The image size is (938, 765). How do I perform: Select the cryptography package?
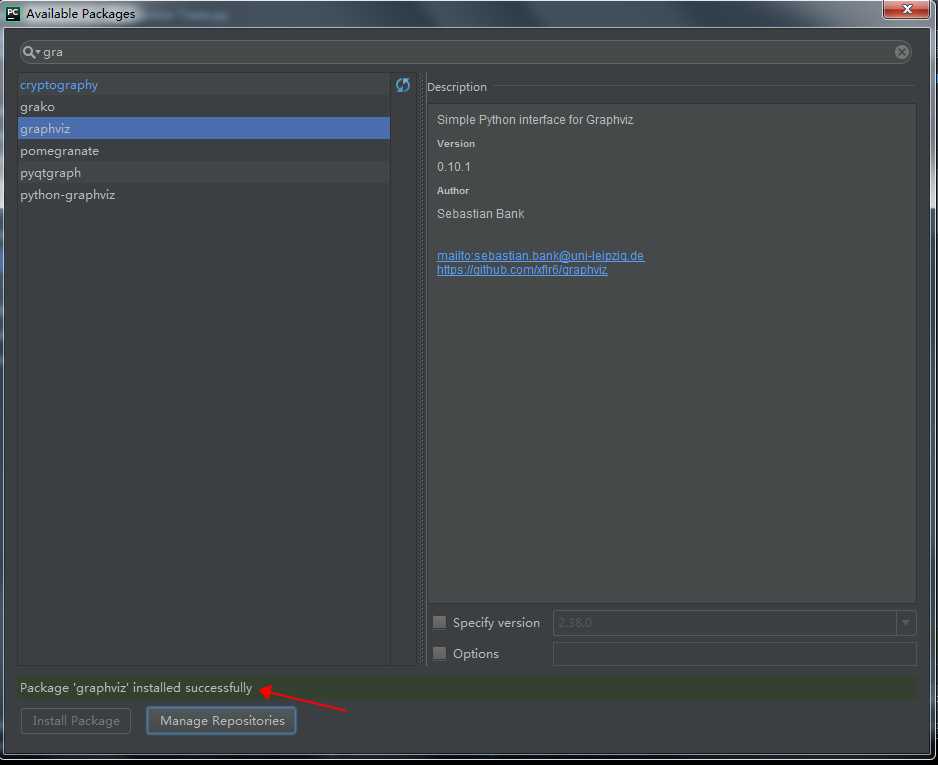(204, 85)
